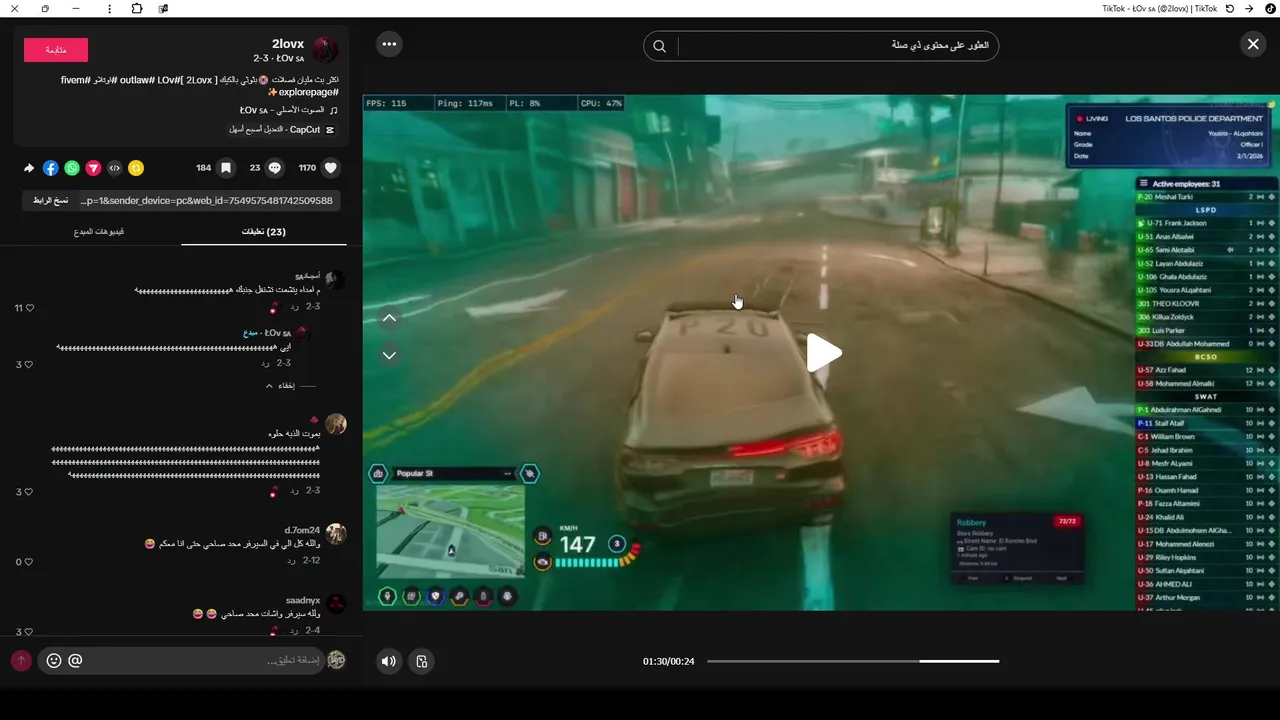
Task: Insert a mention with the @ icon
Action: (x=75, y=661)
